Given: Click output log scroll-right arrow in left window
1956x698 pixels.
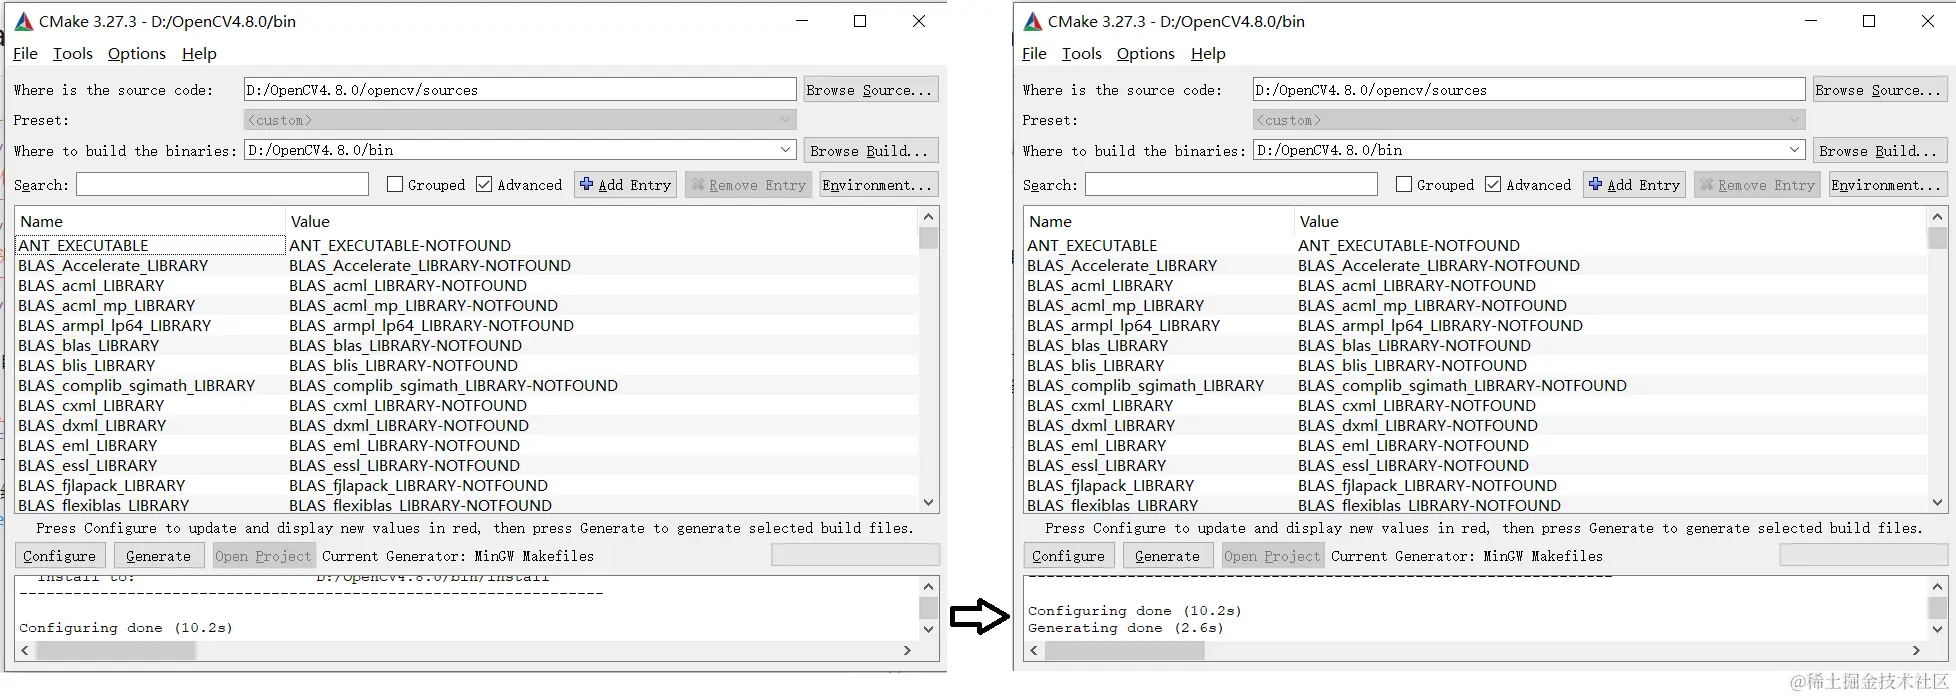Looking at the screenshot, I should [907, 650].
